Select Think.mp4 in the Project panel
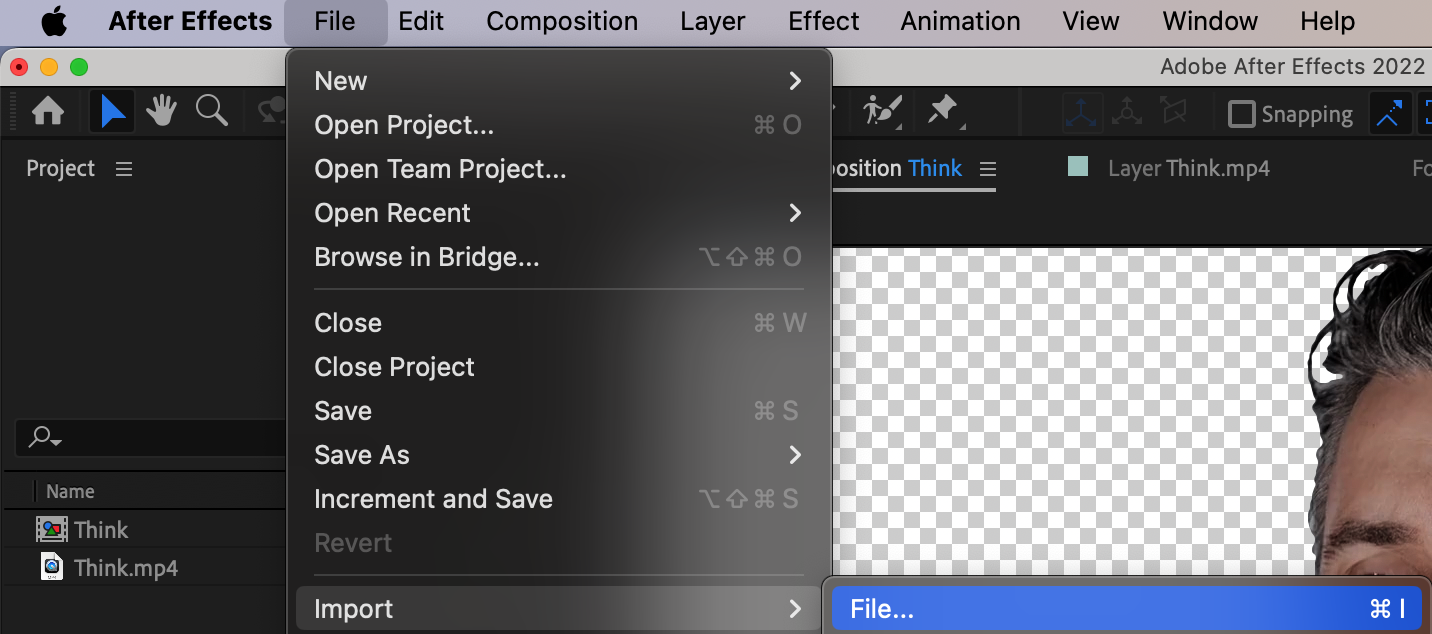 pos(125,568)
